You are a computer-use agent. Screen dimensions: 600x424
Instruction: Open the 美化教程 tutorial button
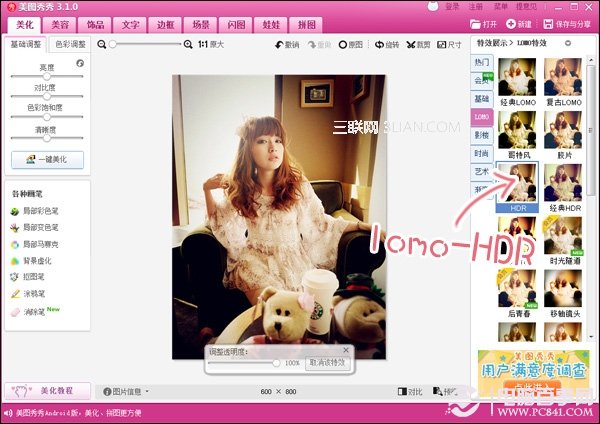pyautogui.click(x=47, y=391)
